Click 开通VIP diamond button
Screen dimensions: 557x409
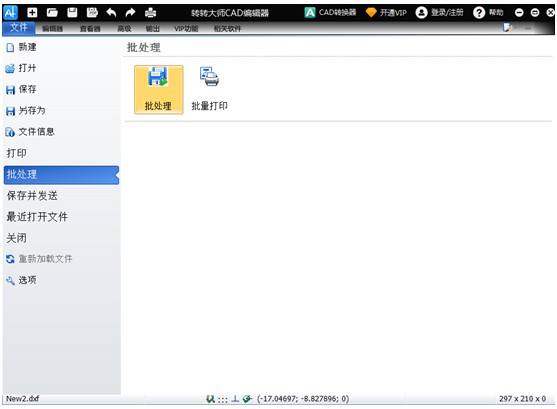[386, 13]
